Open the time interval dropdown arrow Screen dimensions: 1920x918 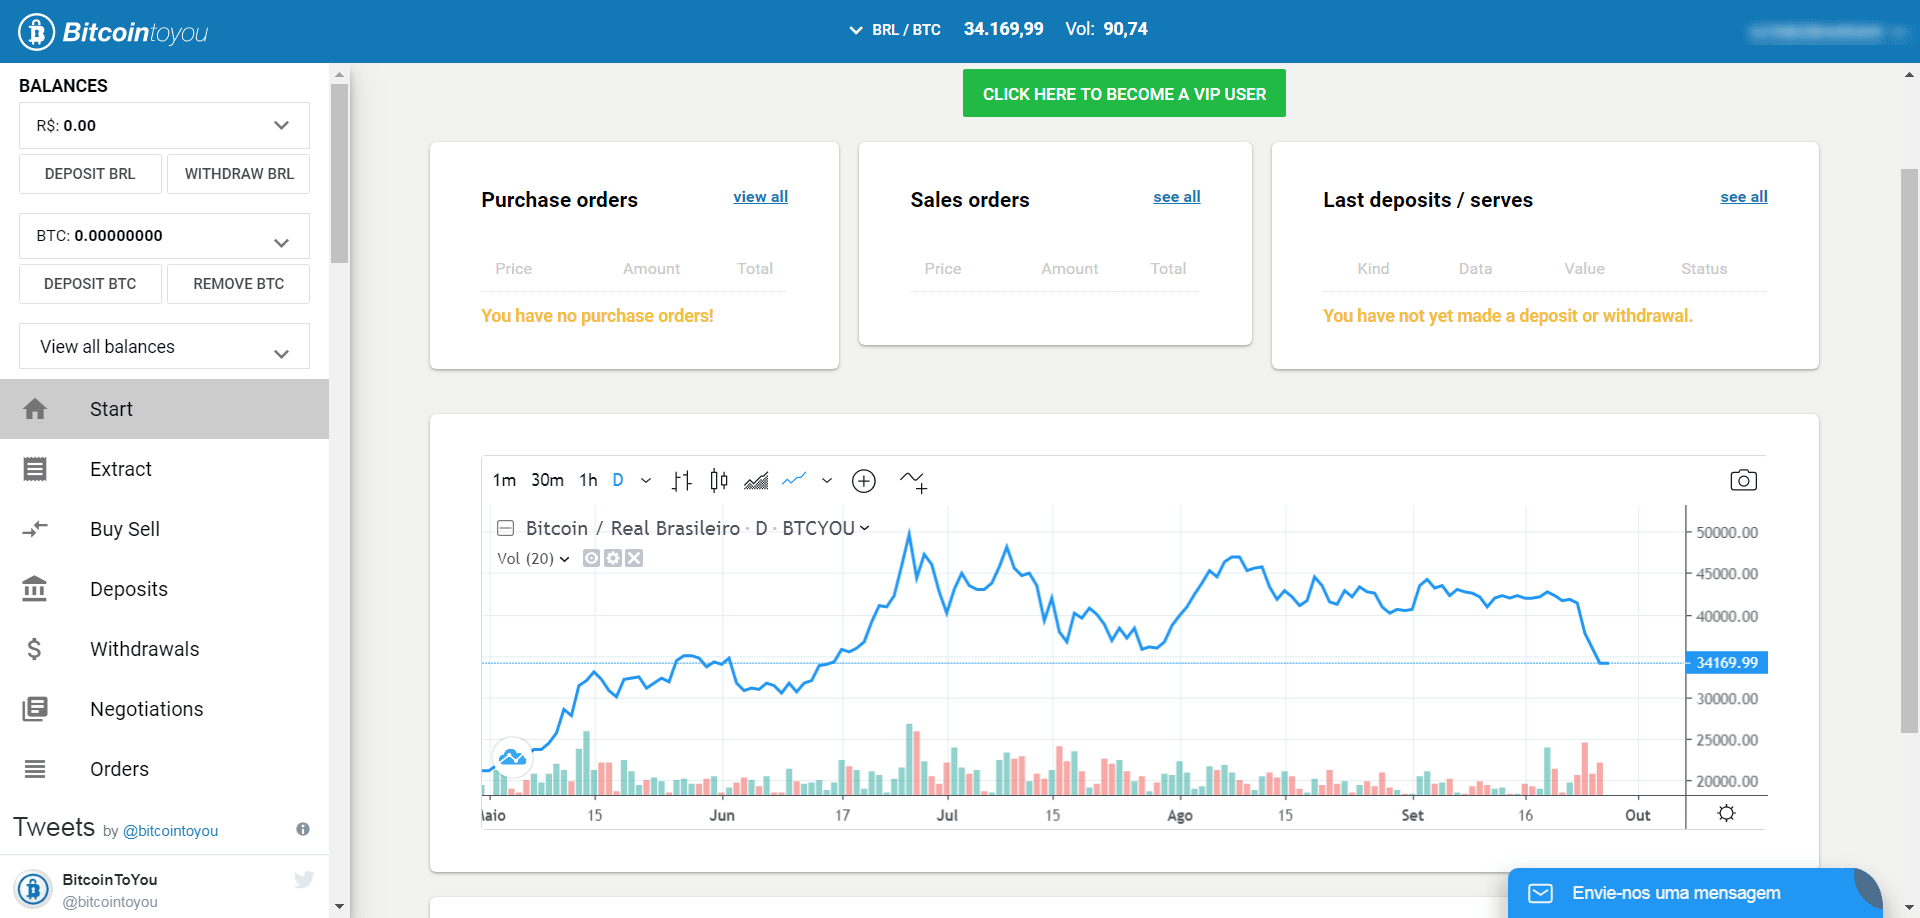click(646, 481)
